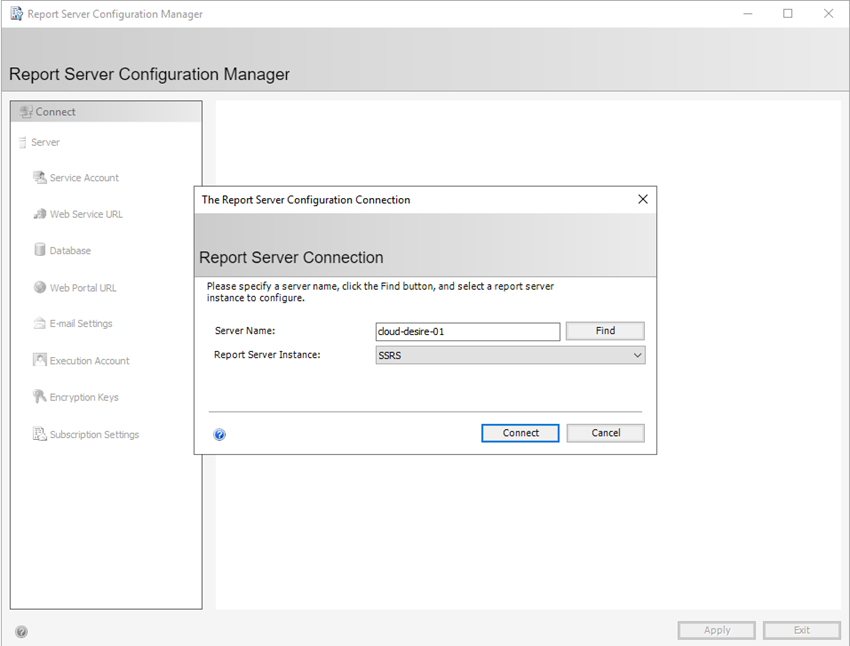
Task: Click the Service Account icon in sidebar
Action: [40, 178]
